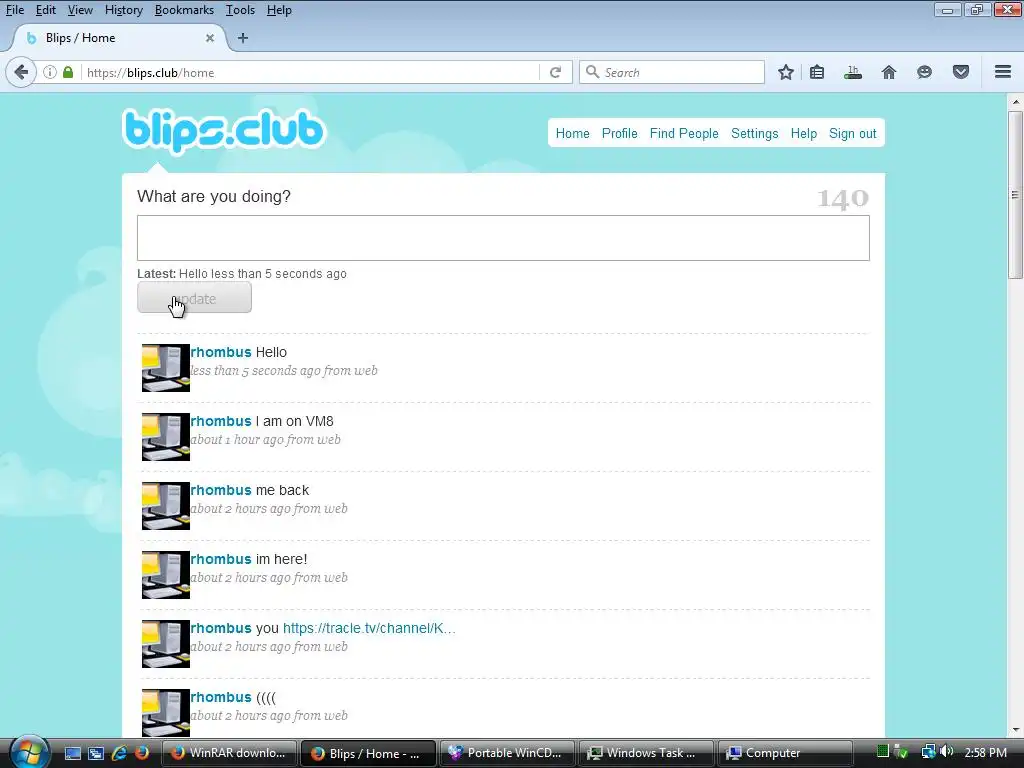
Task: Open rhombus username on me back post
Action: 221,490
